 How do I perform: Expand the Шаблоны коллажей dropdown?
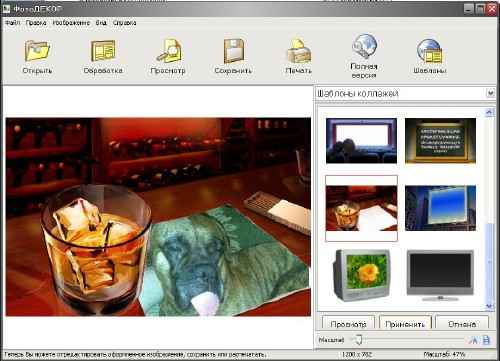(x=490, y=93)
